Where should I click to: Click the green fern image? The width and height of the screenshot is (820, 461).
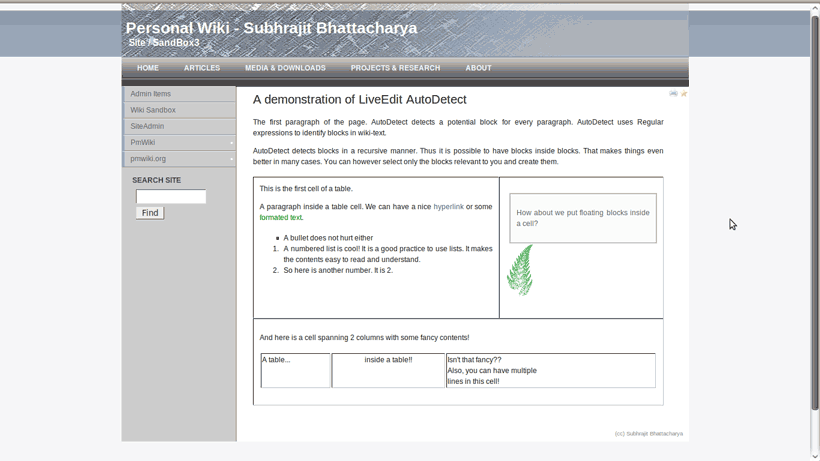click(x=520, y=270)
